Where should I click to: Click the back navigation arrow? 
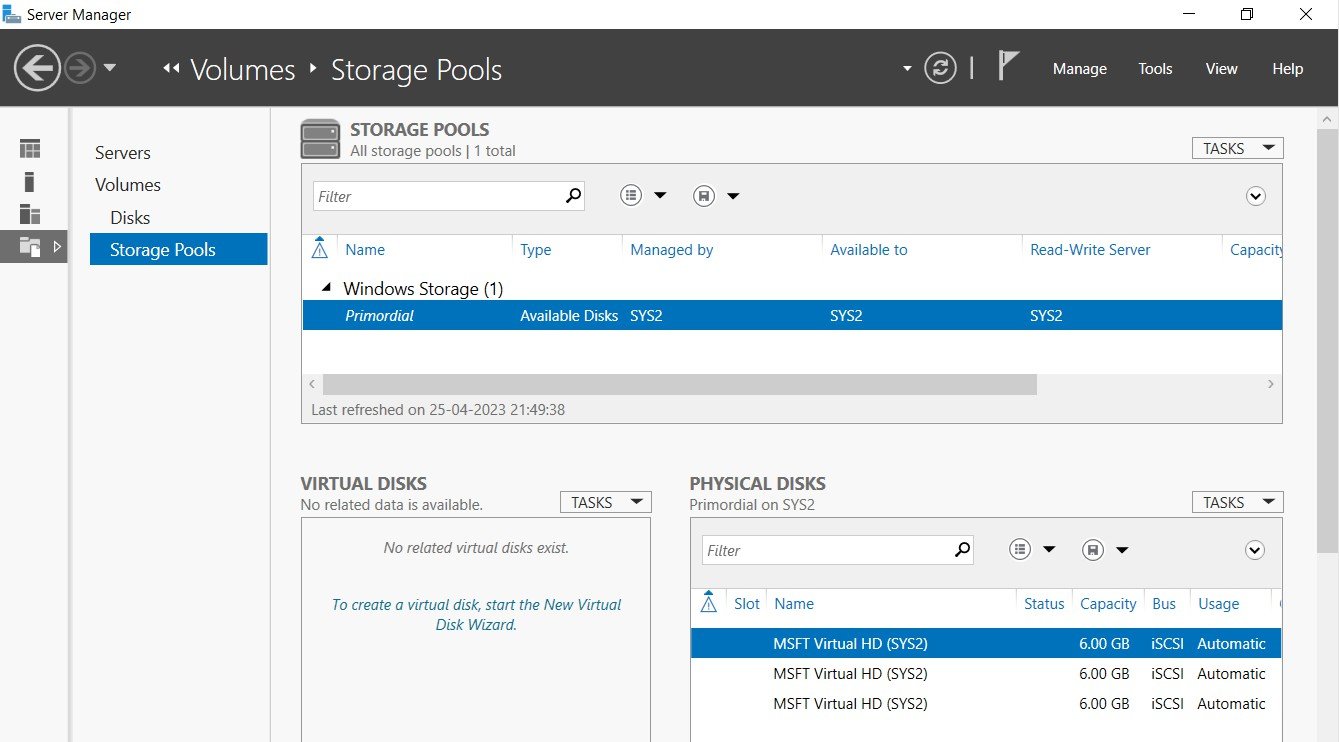[38, 68]
